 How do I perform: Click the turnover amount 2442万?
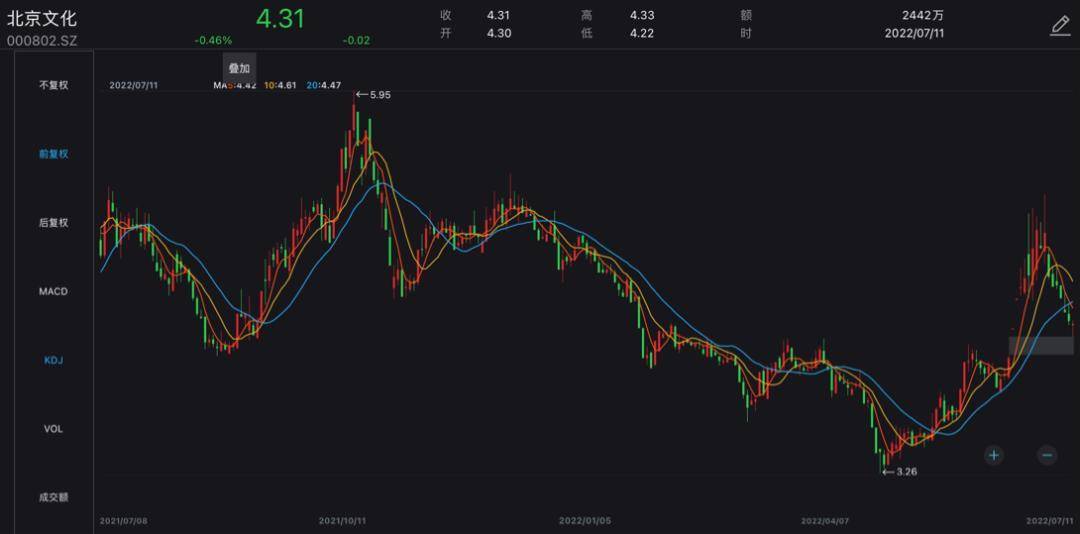pos(923,15)
